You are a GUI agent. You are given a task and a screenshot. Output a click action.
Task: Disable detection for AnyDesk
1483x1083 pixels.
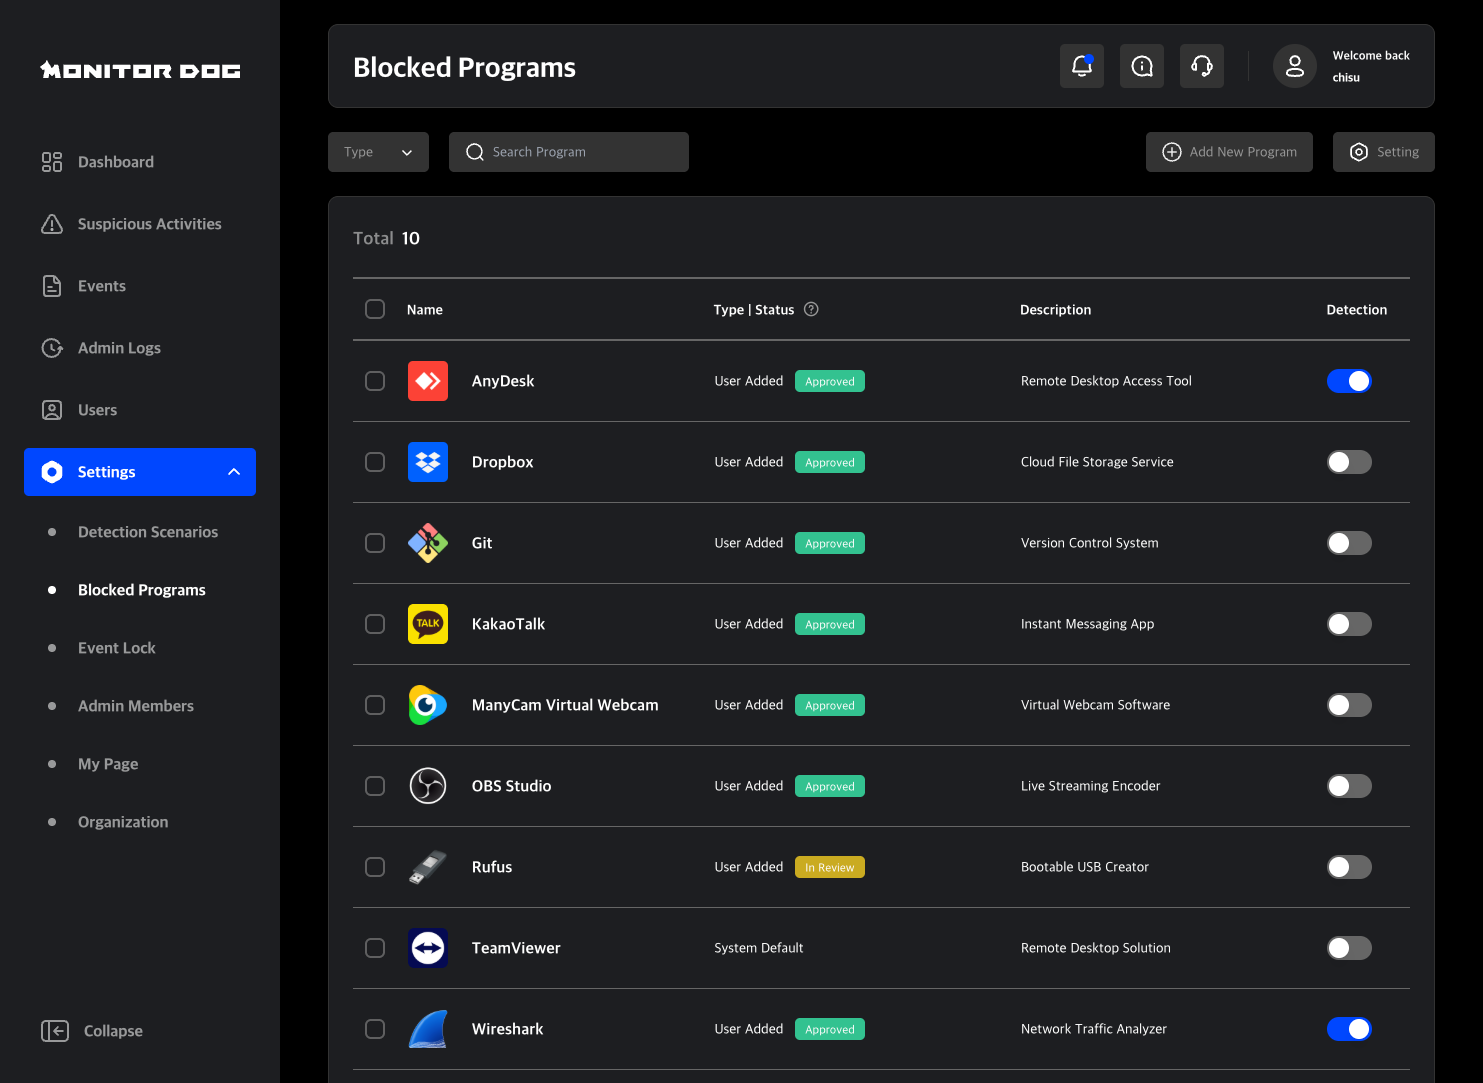point(1349,381)
